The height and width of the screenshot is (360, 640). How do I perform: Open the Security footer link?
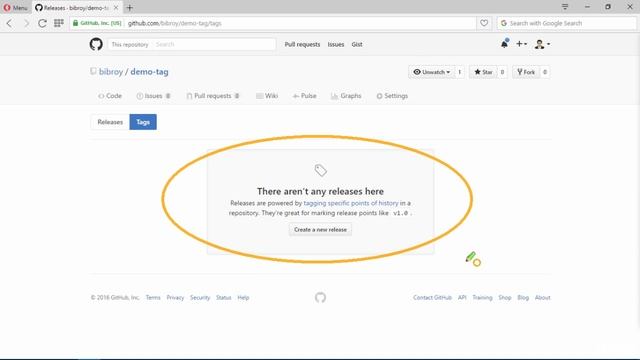click(200, 298)
